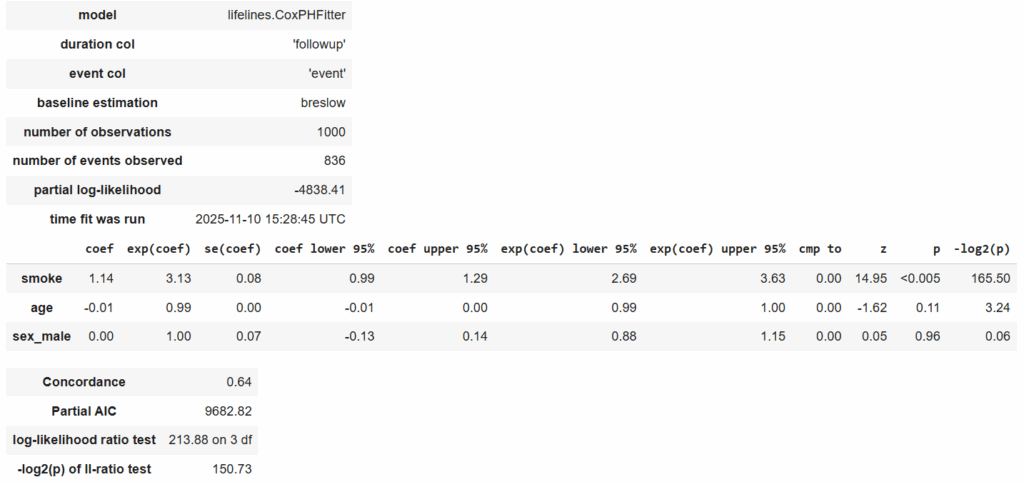This screenshot has height=482, width=1024.
Task: Click smoke se(coef) value 0.08
Action: tap(248, 278)
